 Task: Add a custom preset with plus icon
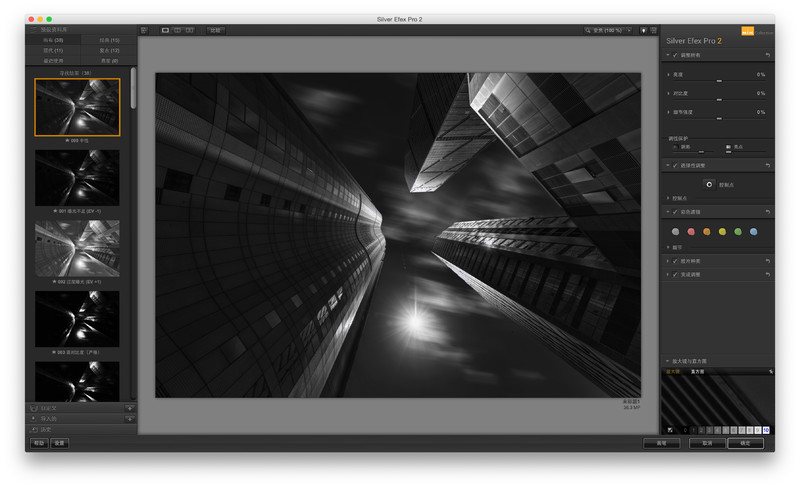[x=130, y=408]
